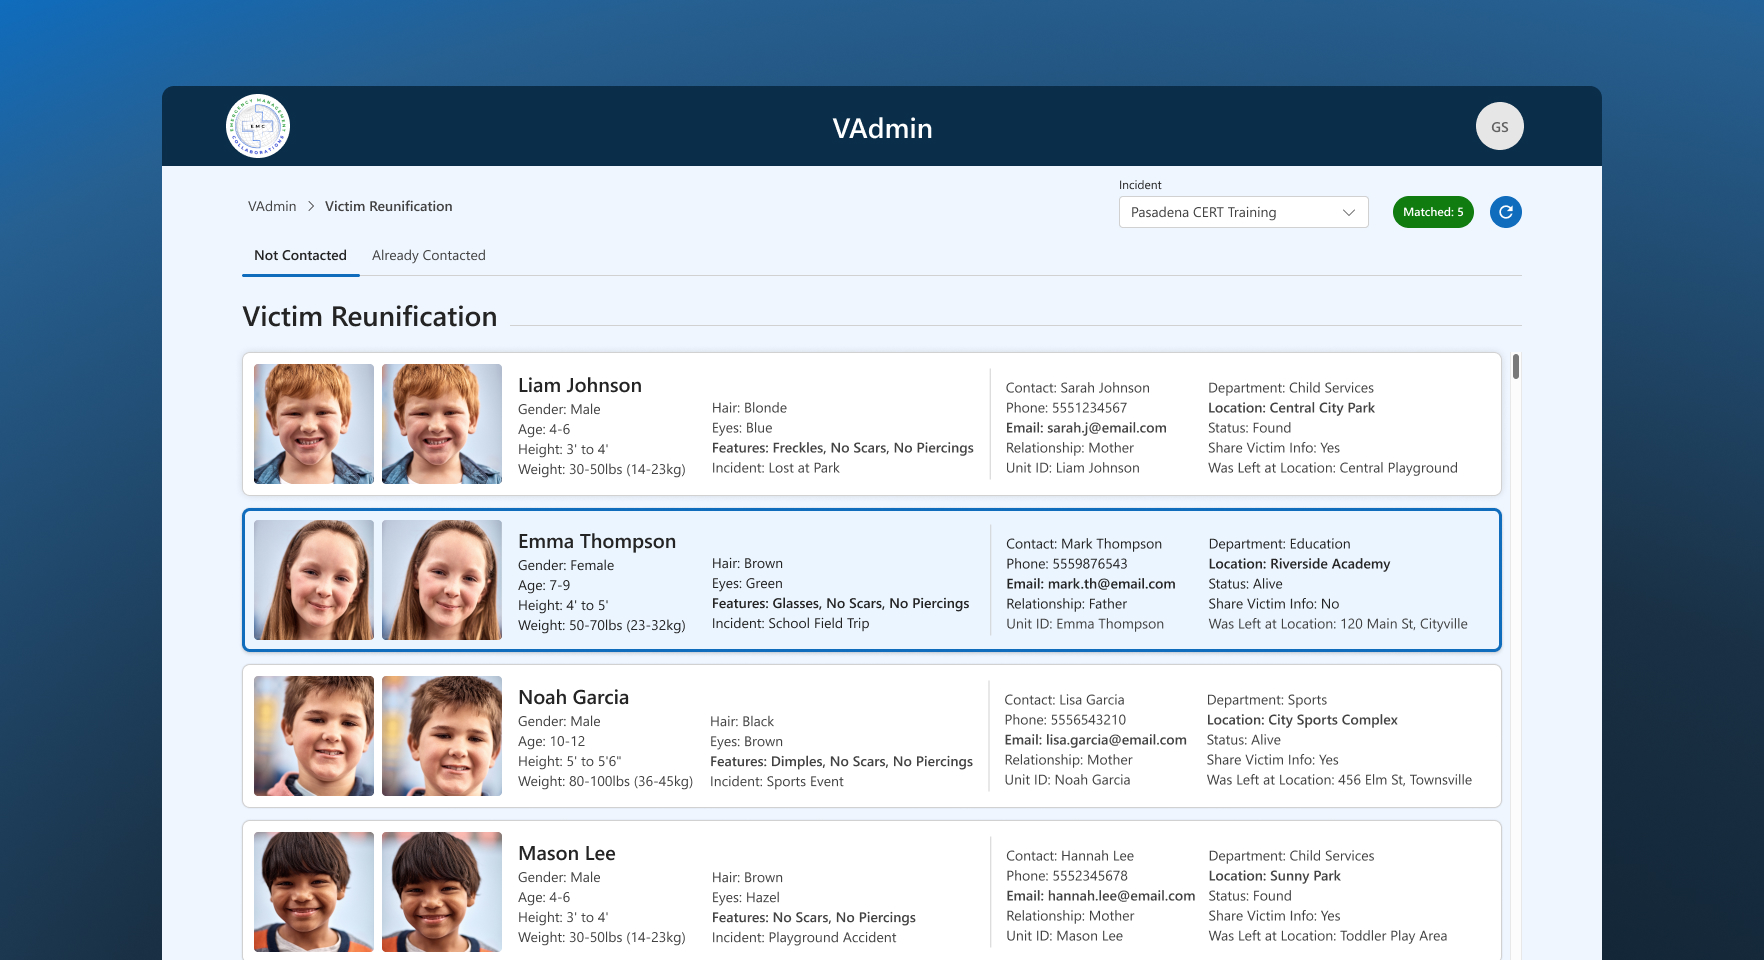
Task: Expand the Incident dropdown chevron
Action: click(1348, 212)
